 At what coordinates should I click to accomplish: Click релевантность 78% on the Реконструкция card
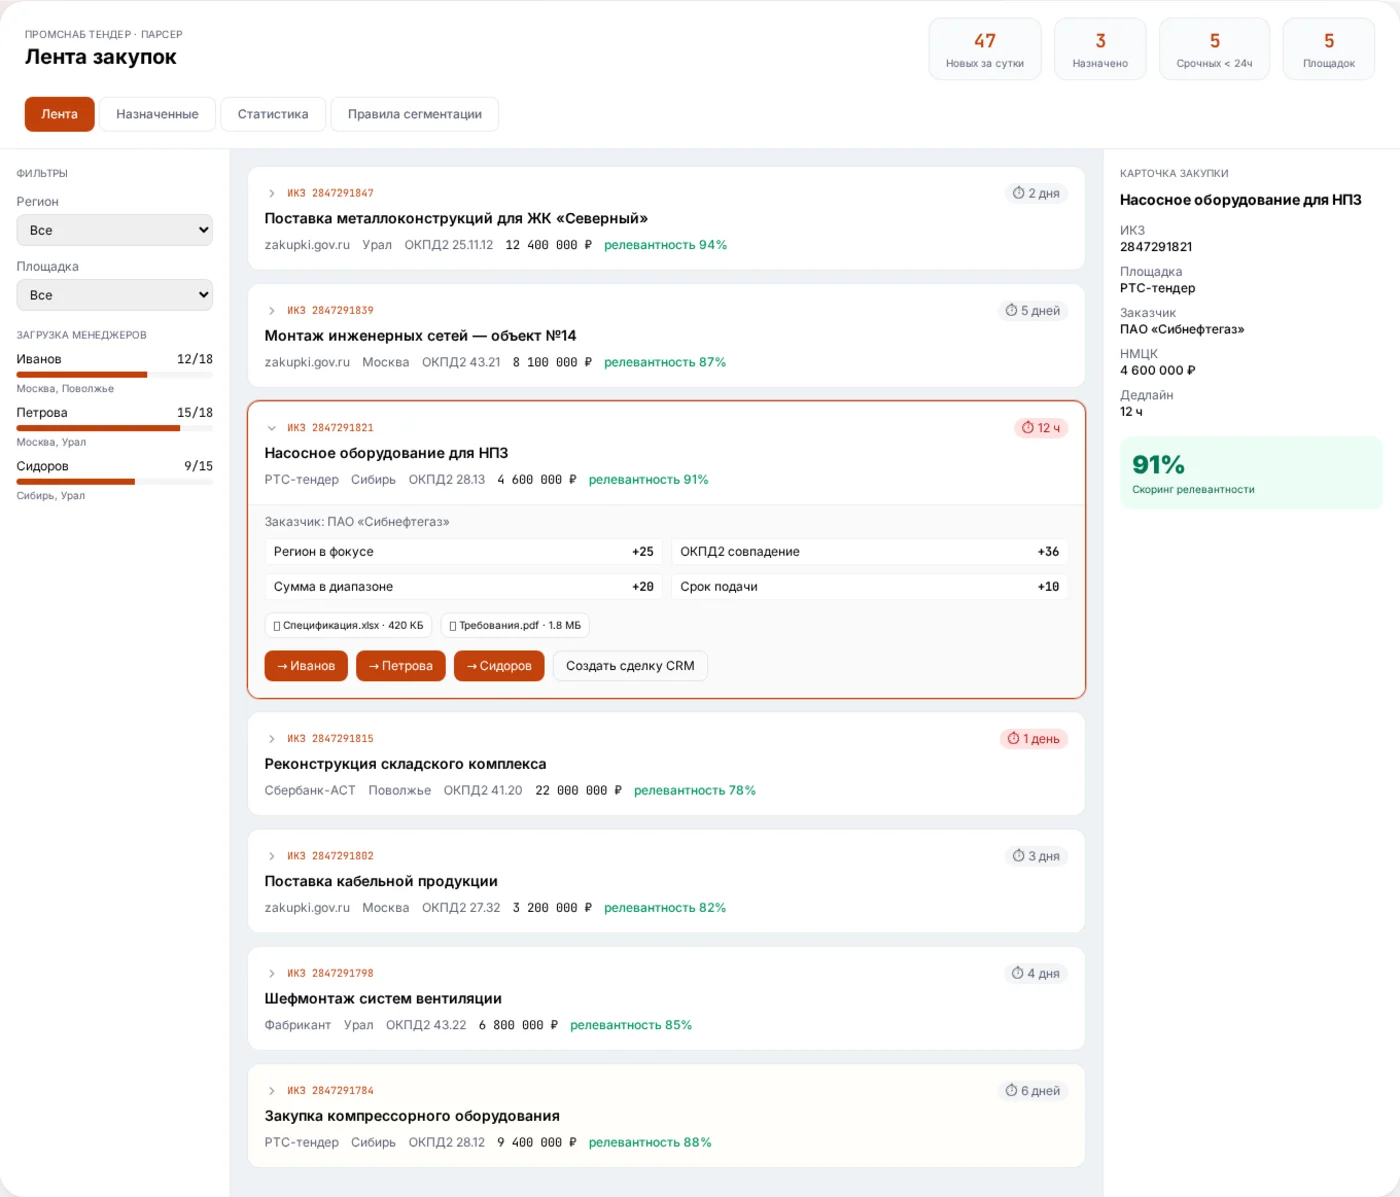tap(695, 791)
